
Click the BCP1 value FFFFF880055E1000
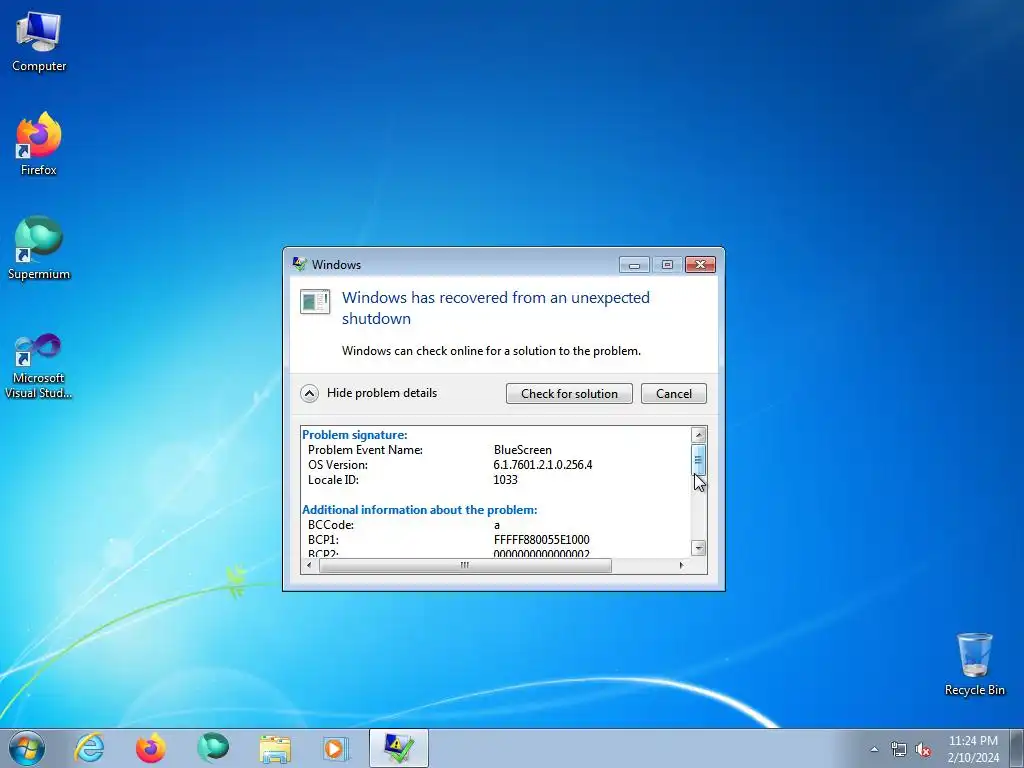[541, 540]
